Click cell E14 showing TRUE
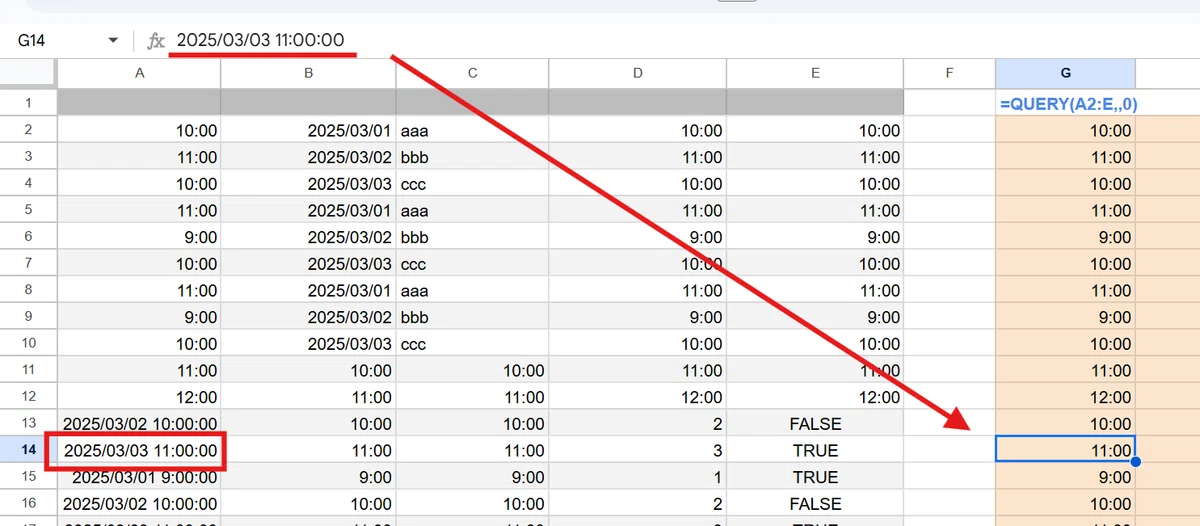The image size is (1200, 526). pos(815,450)
